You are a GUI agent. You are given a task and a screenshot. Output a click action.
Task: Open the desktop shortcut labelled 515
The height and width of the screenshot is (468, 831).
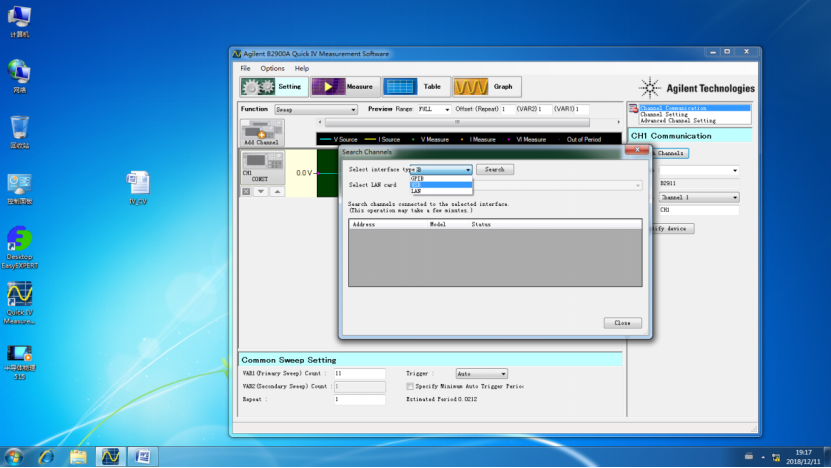click(x=20, y=362)
